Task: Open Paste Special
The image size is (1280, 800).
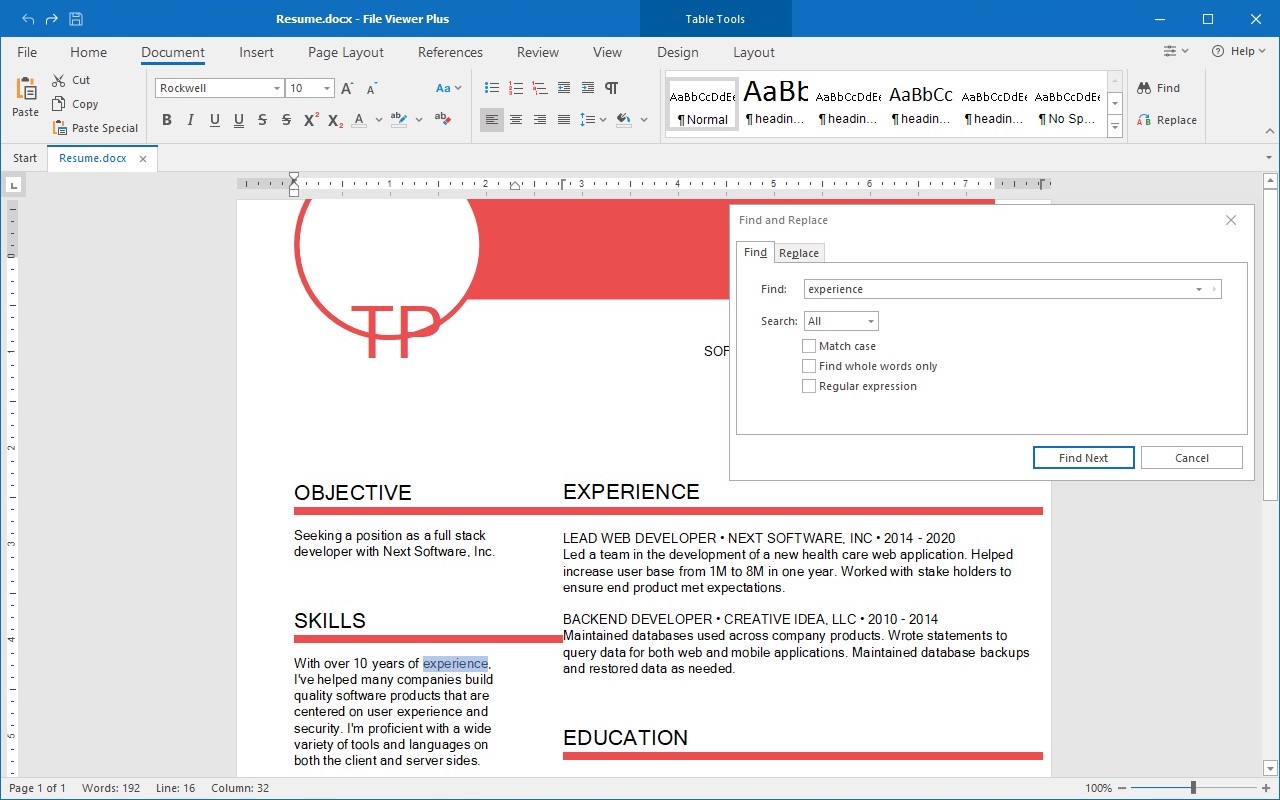Action: (95, 128)
